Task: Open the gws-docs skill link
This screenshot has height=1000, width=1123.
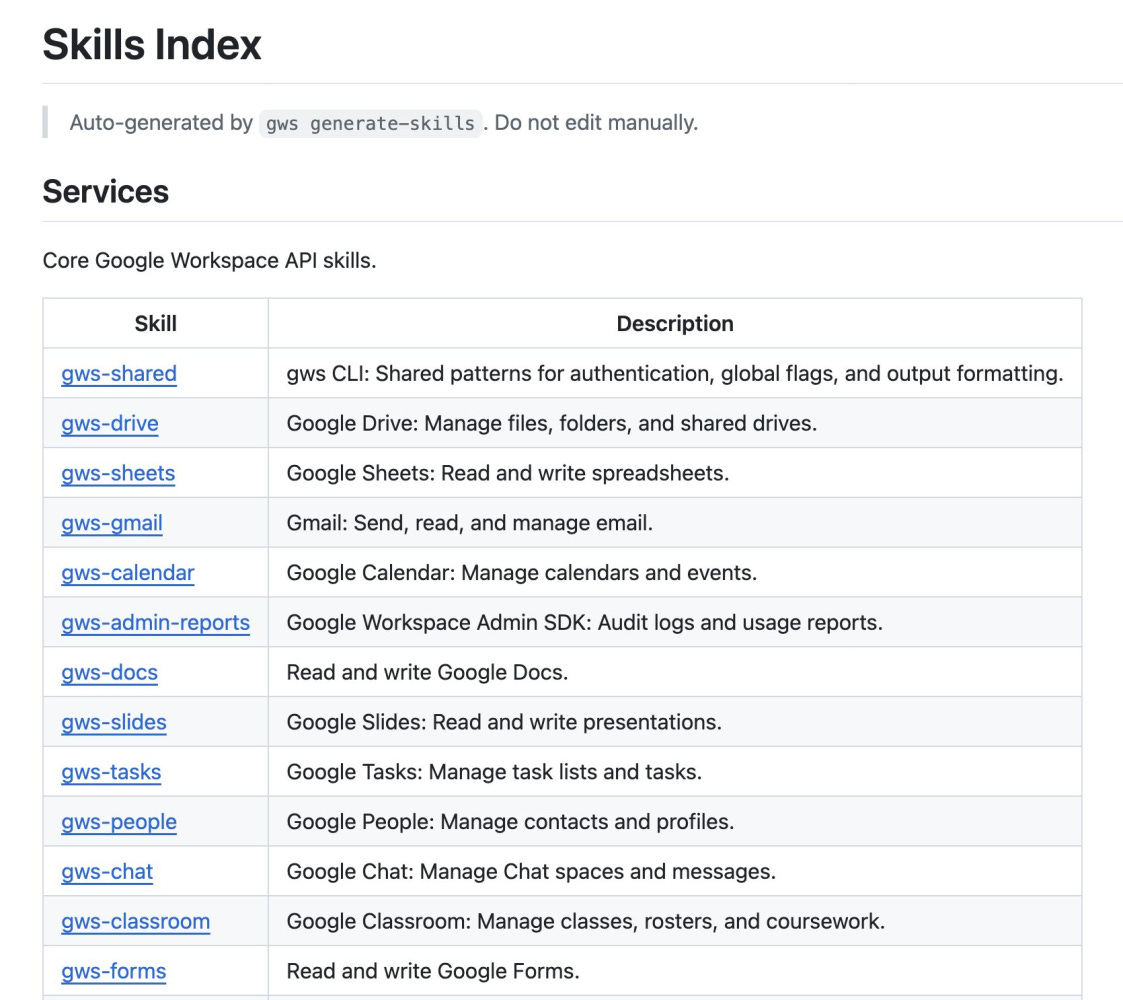Action: point(110,672)
